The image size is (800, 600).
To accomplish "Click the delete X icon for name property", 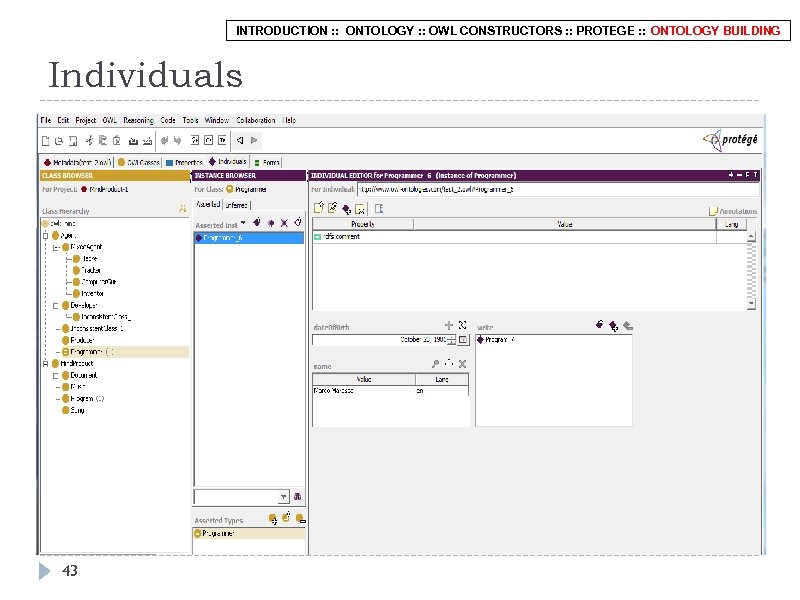I will (462, 364).
